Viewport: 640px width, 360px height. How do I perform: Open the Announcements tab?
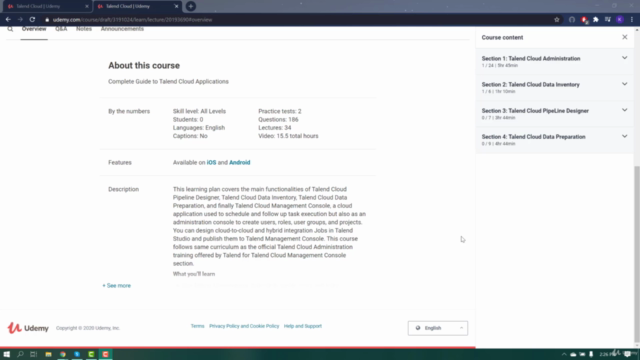(x=122, y=29)
